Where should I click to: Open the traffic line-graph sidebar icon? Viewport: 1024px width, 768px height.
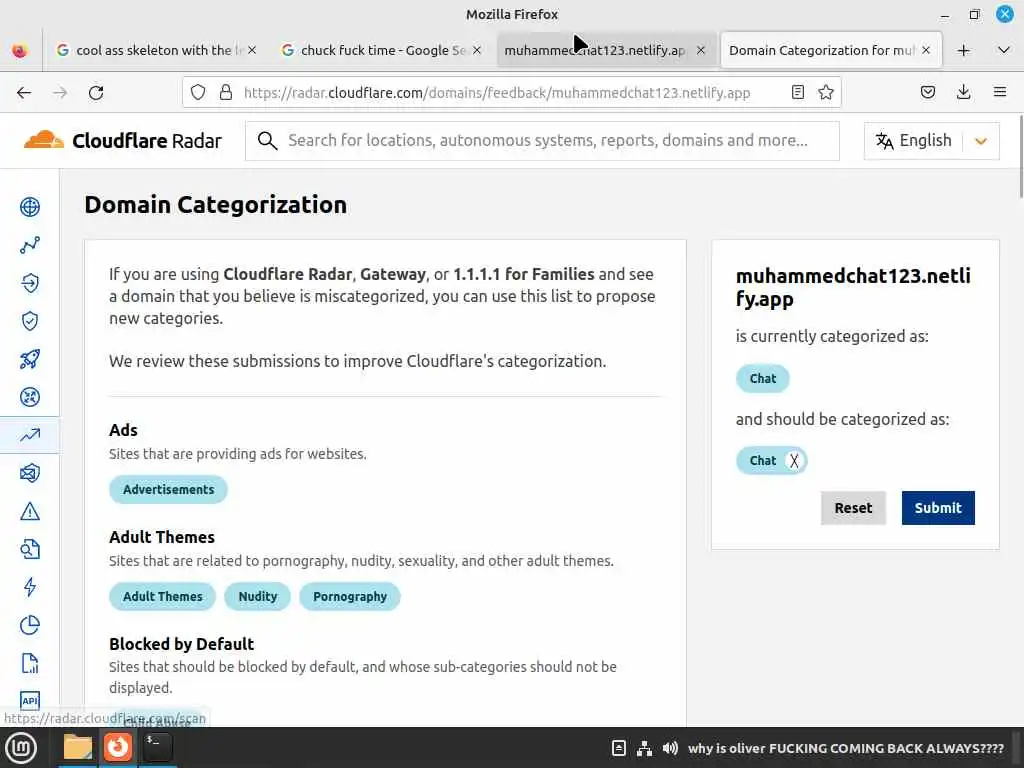tap(29, 245)
